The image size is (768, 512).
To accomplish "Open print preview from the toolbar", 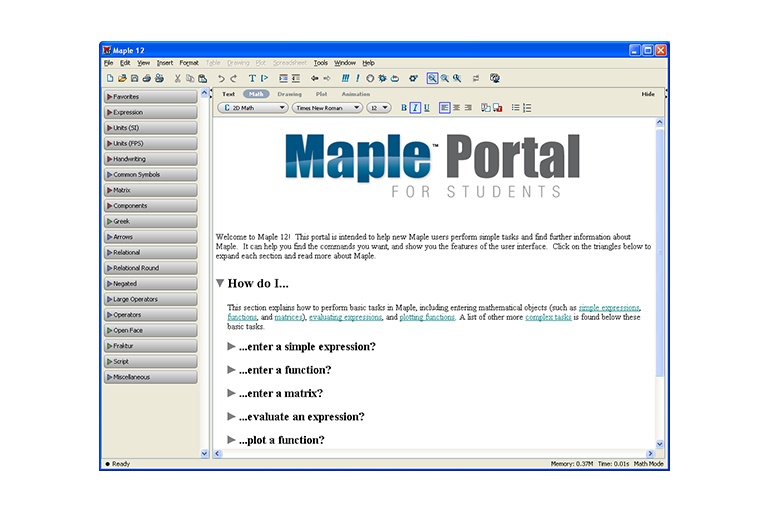I will [159, 78].
